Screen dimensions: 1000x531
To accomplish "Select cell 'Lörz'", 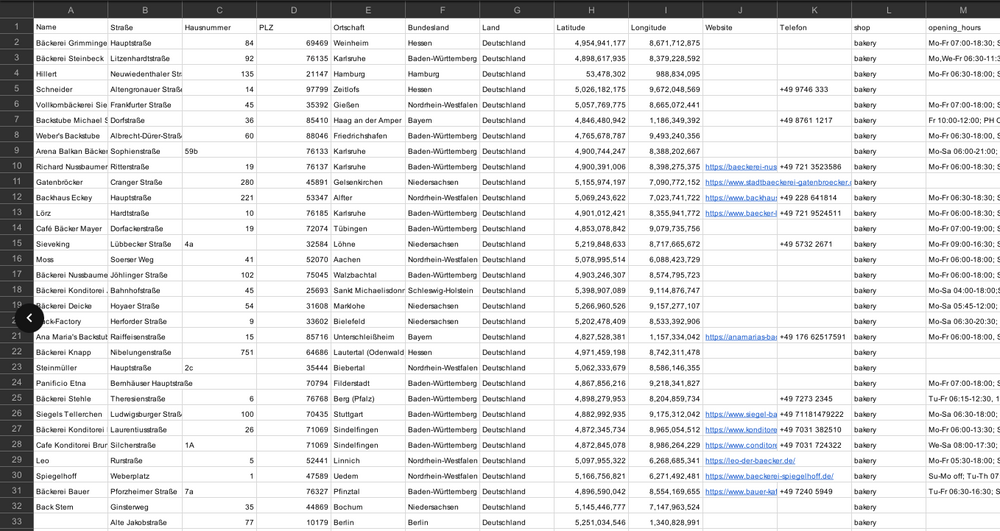I will click(71, 213).
